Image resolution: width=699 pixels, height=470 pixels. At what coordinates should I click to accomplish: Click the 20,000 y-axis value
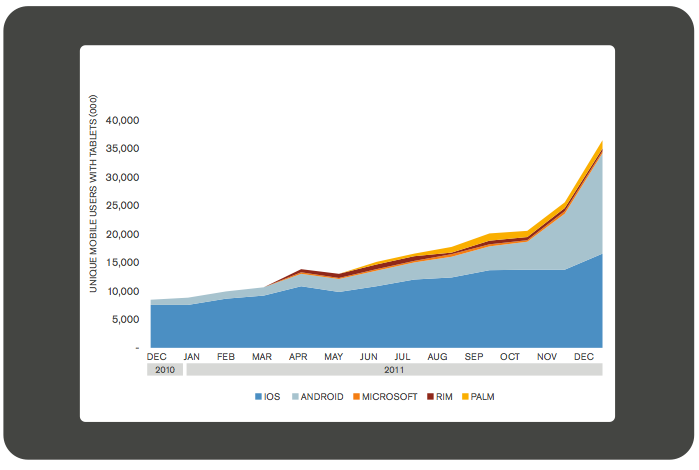point(122,234)
